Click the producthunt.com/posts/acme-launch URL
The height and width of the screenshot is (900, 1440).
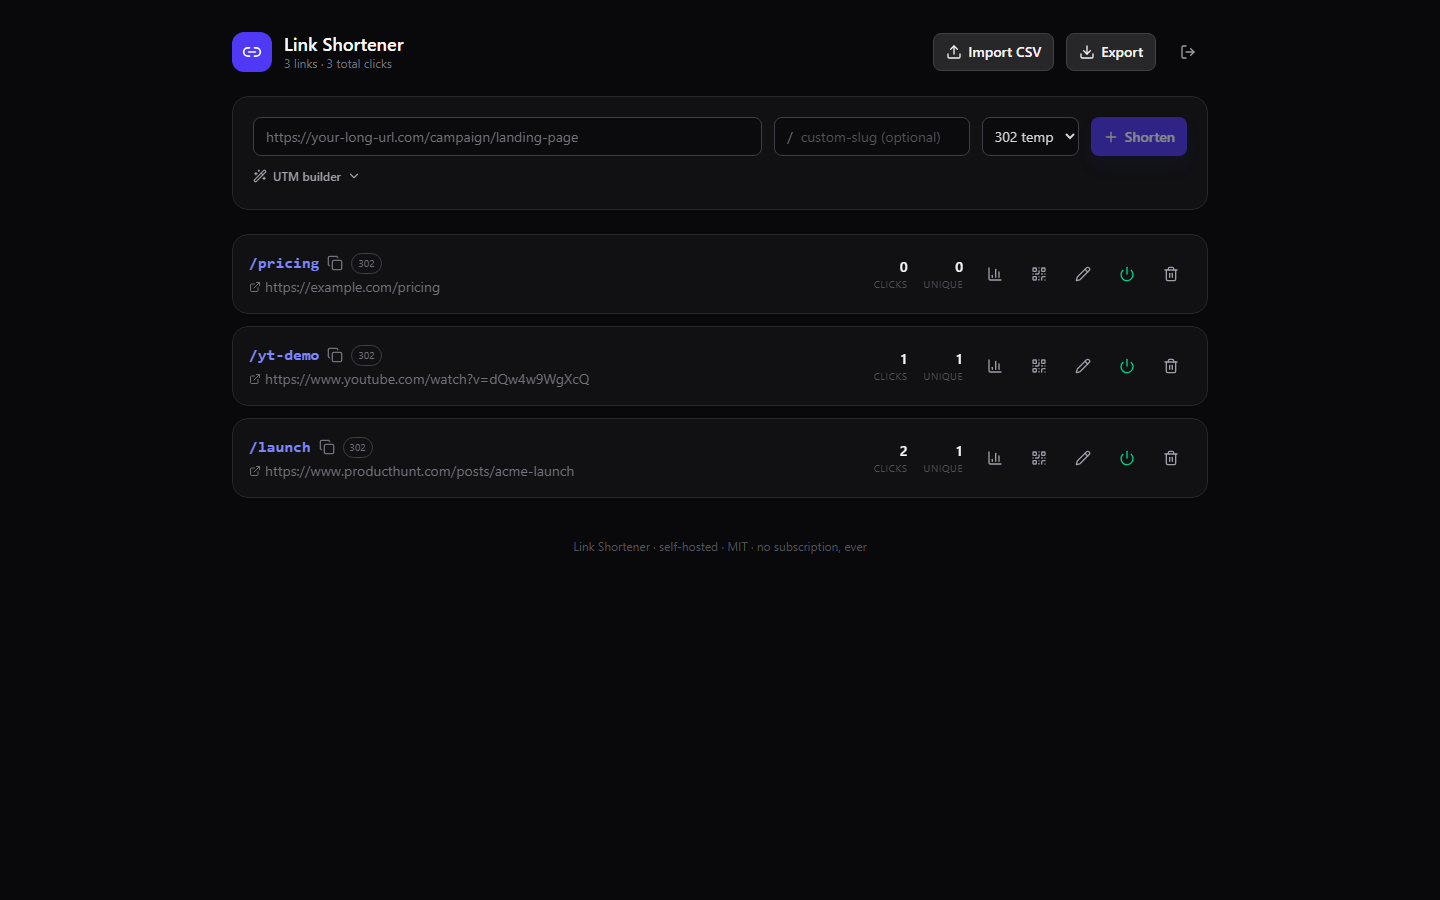tap(419, 471)
